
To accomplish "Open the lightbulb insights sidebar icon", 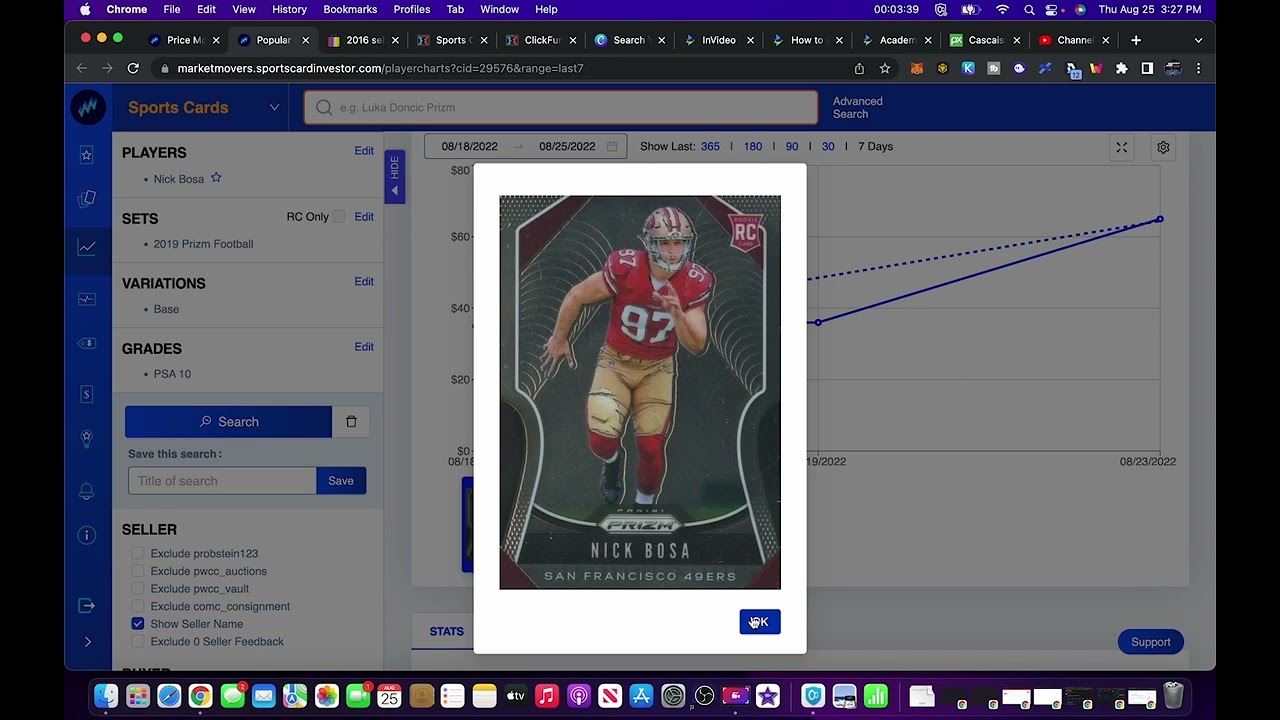I will pos(87,439).
